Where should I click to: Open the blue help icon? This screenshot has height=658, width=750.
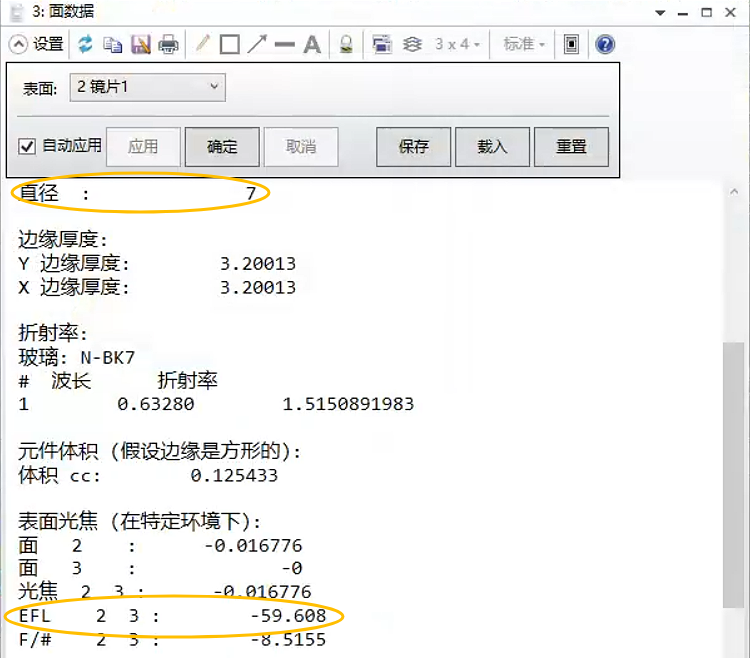[x=605, y=44]
